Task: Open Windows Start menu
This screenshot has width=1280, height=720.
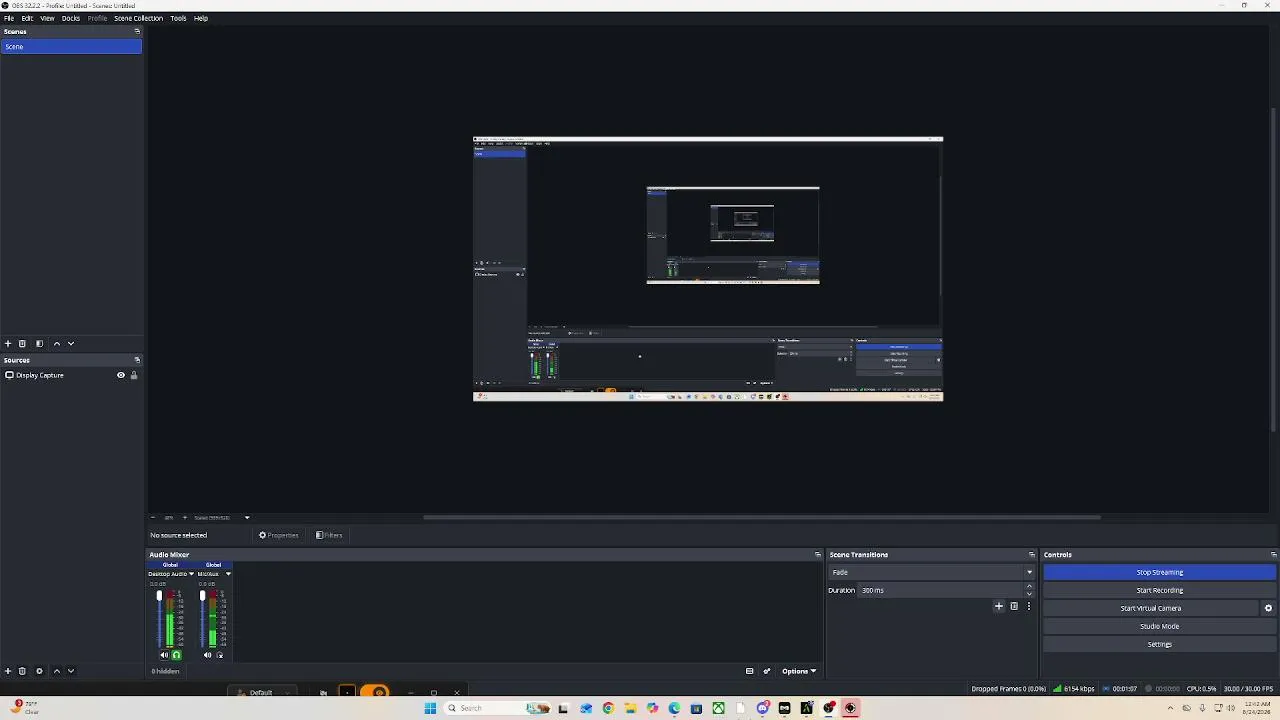Action: (x=430, y=708)
